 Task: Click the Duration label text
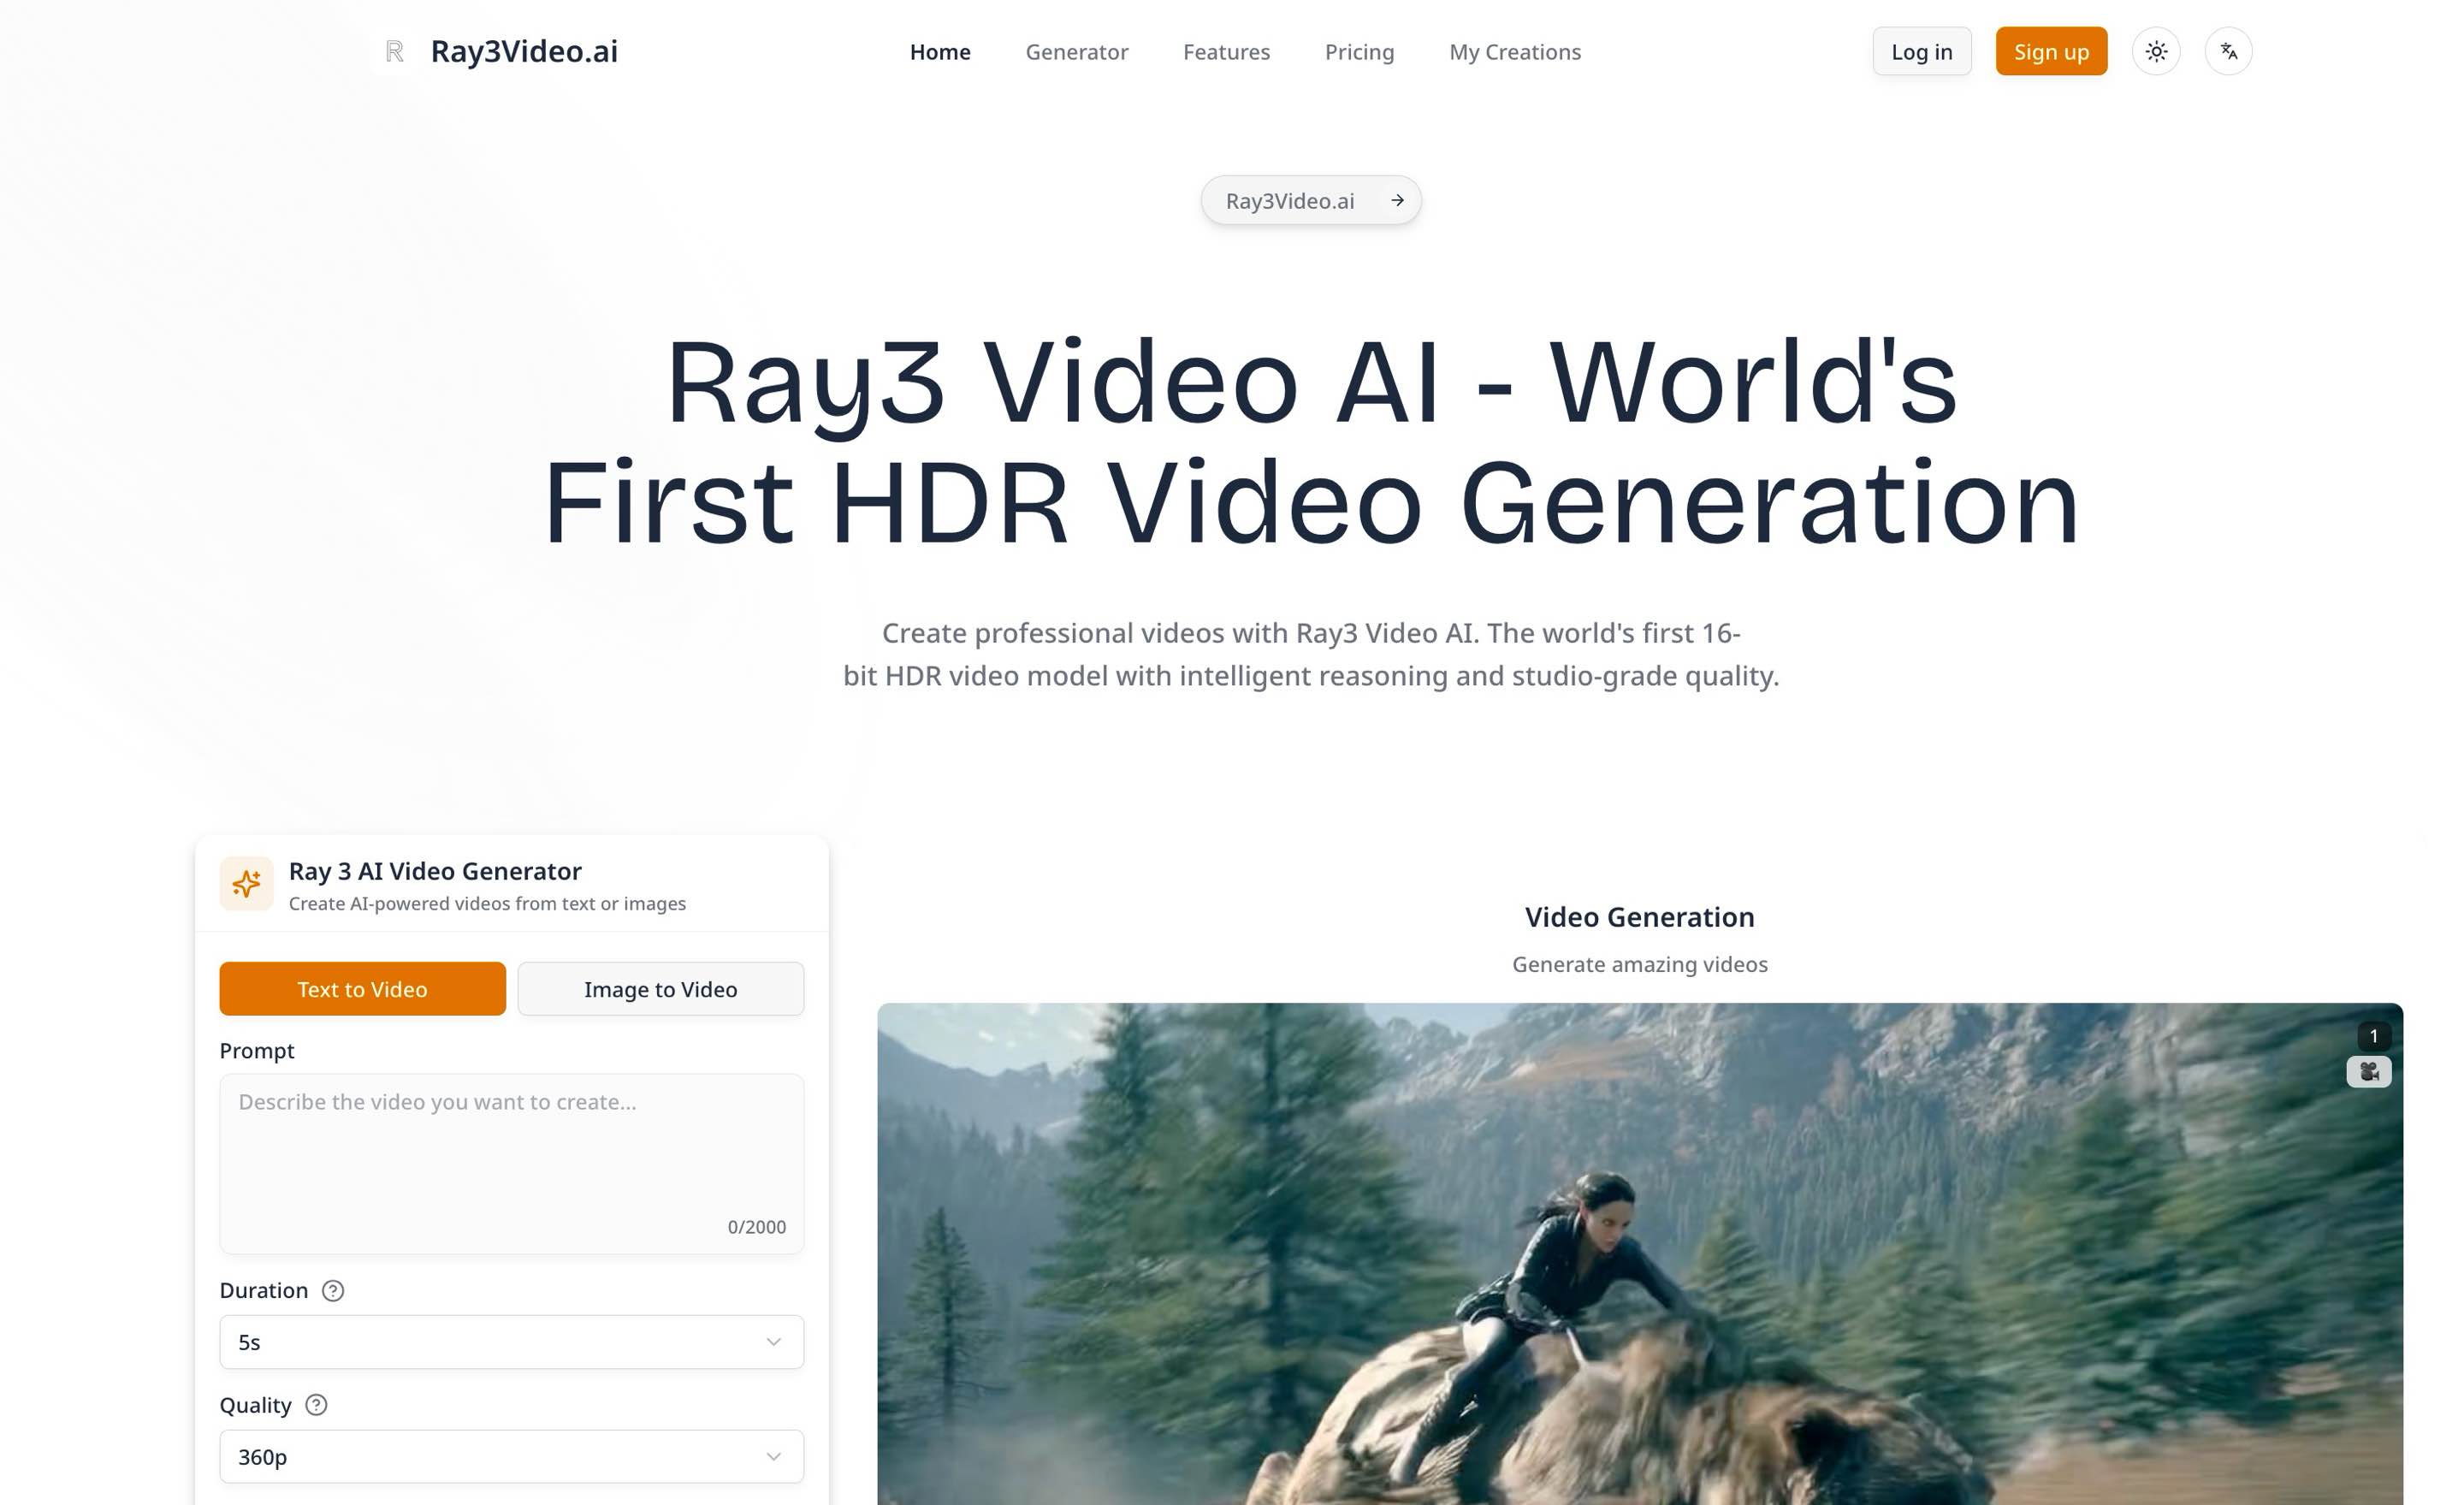tap(264, 1290)
